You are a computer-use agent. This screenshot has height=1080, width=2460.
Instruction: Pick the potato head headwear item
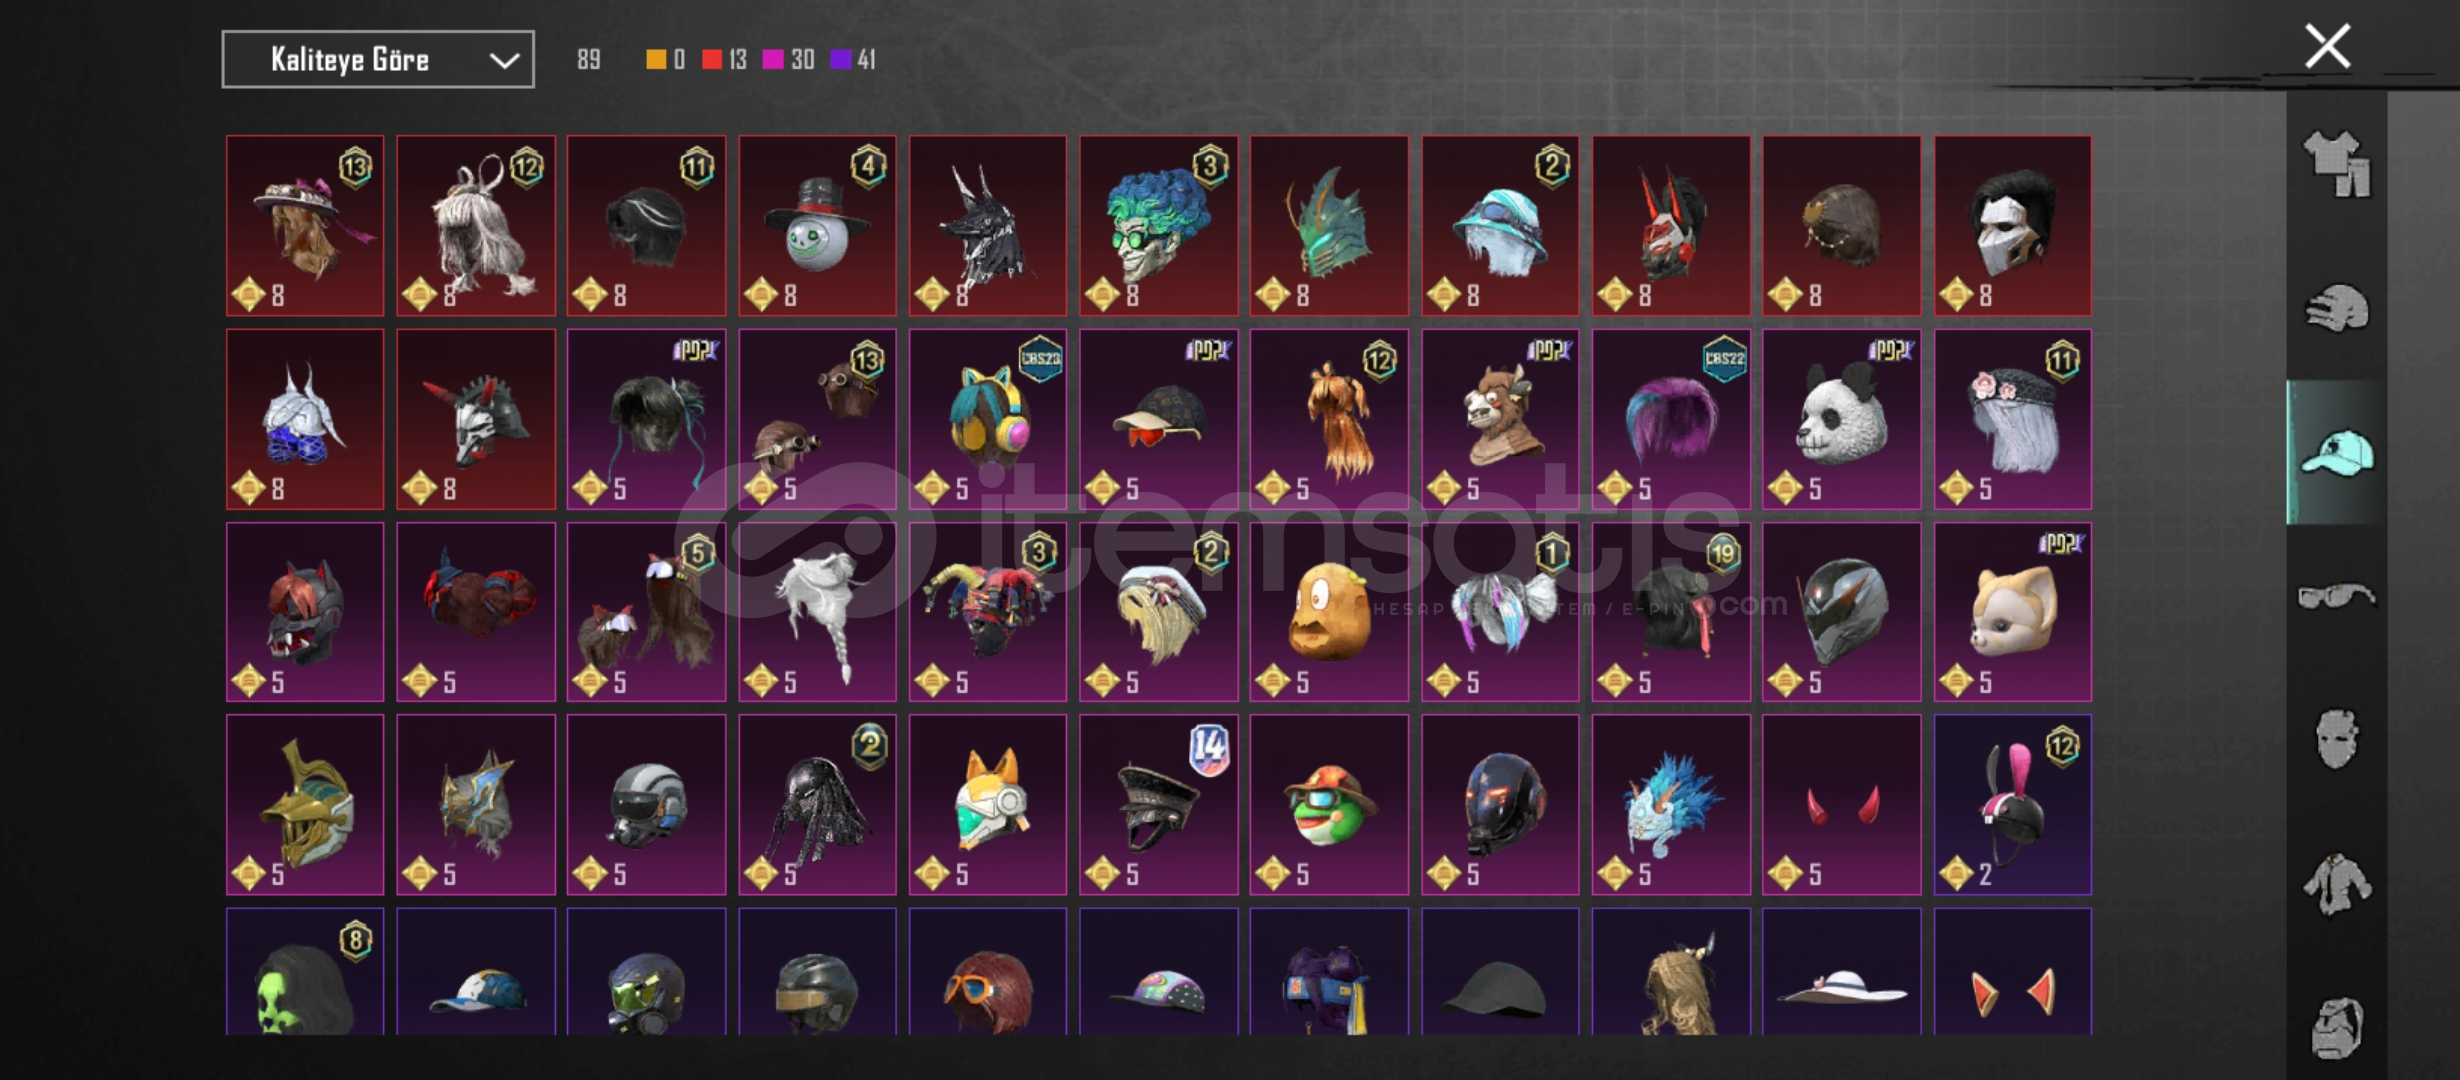click(1329, 612)
